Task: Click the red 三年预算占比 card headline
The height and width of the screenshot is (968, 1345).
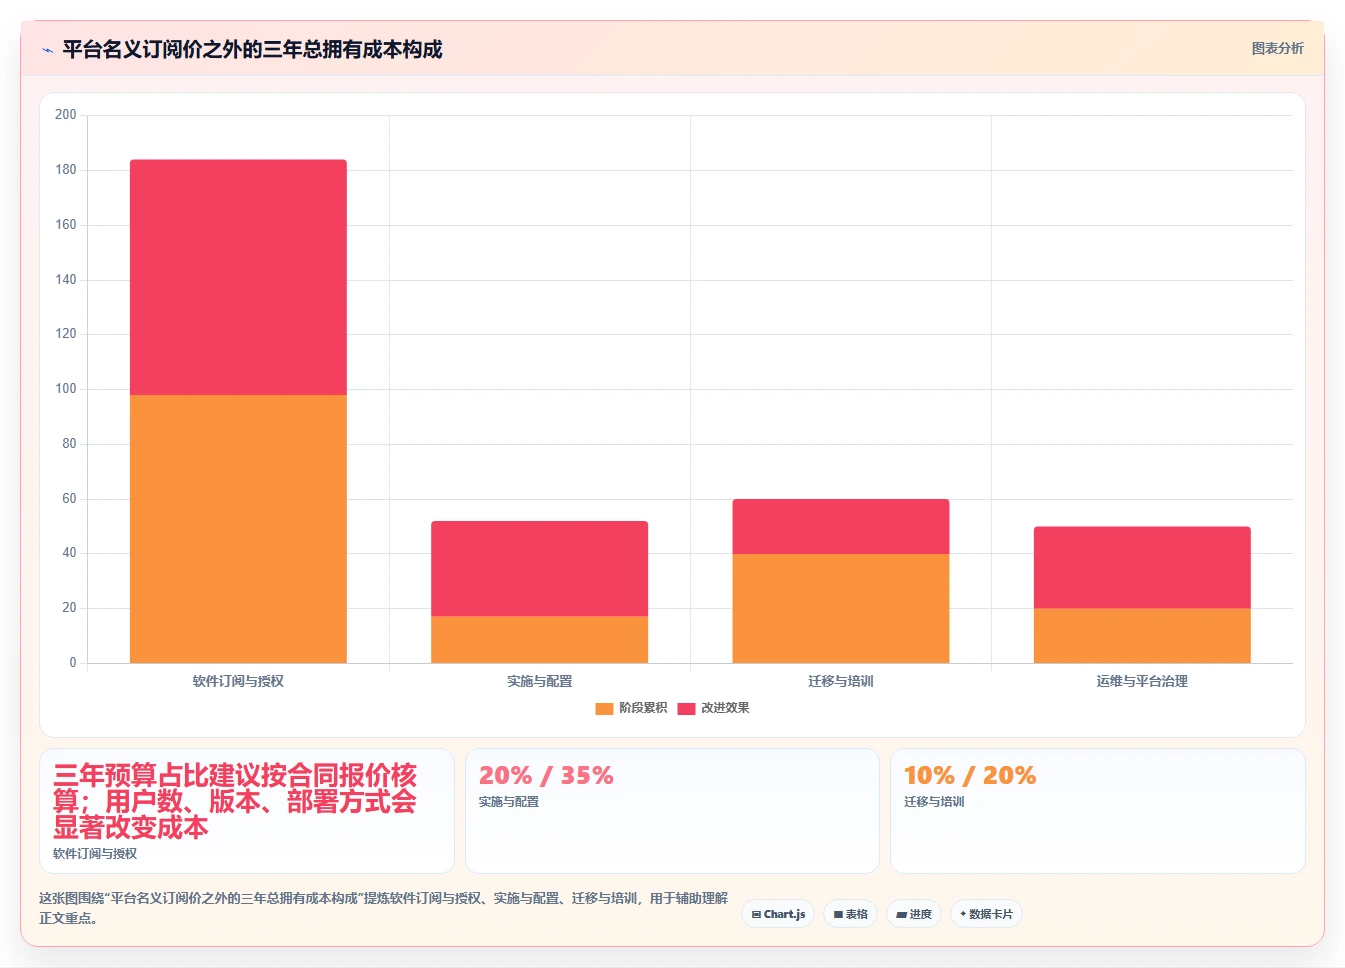Action: (x=235, y=802)
